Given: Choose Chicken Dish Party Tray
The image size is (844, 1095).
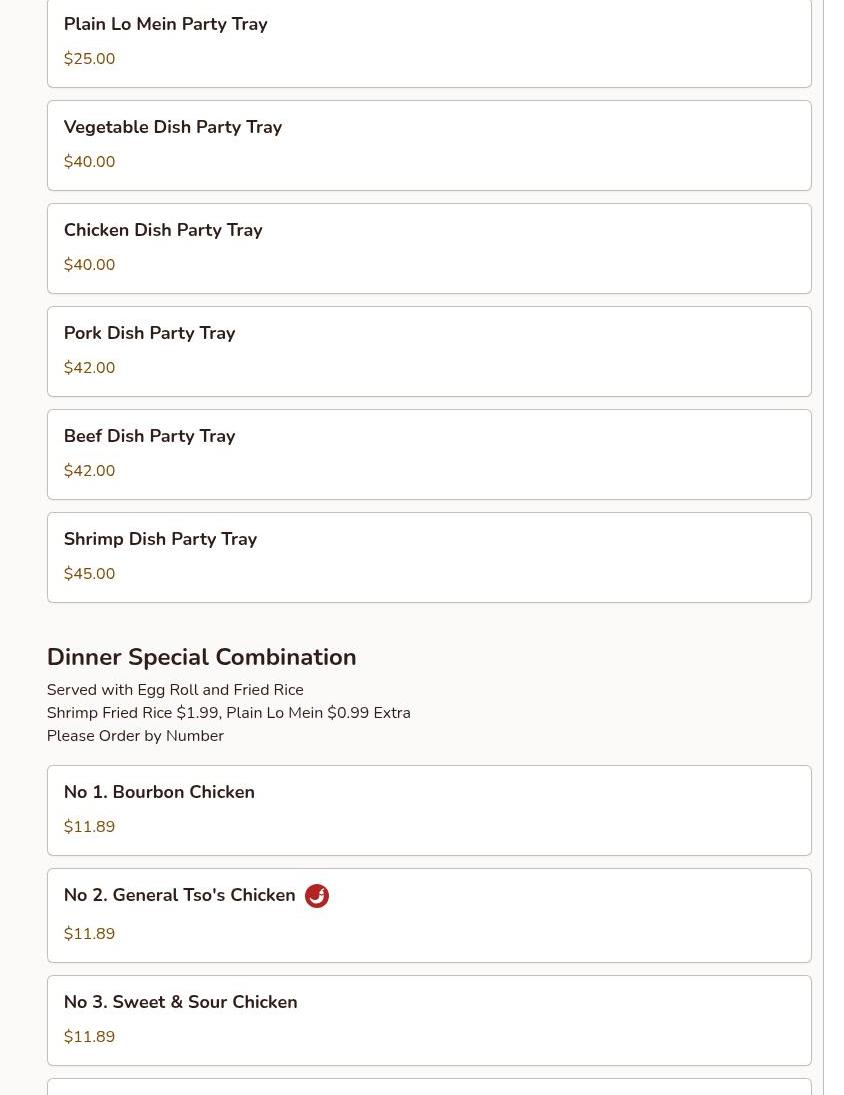Looking at the screenshot, I should pyautogui.click(x=163, y=230).
